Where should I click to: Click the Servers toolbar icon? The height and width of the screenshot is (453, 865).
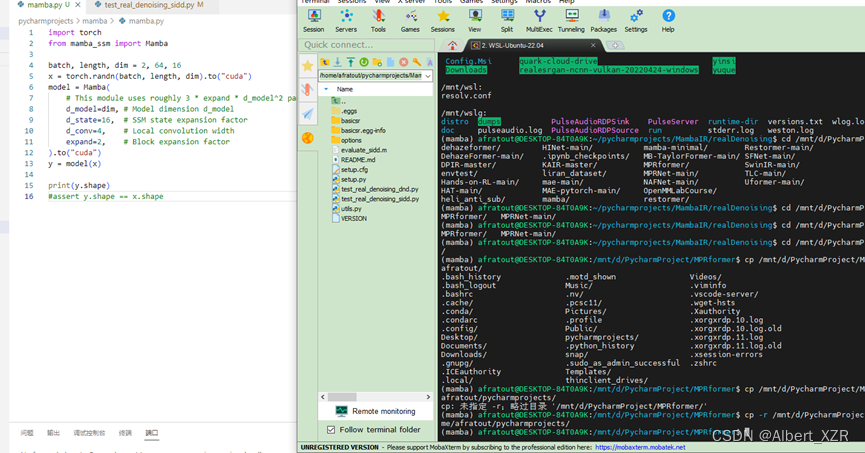(x=346, y=21)
